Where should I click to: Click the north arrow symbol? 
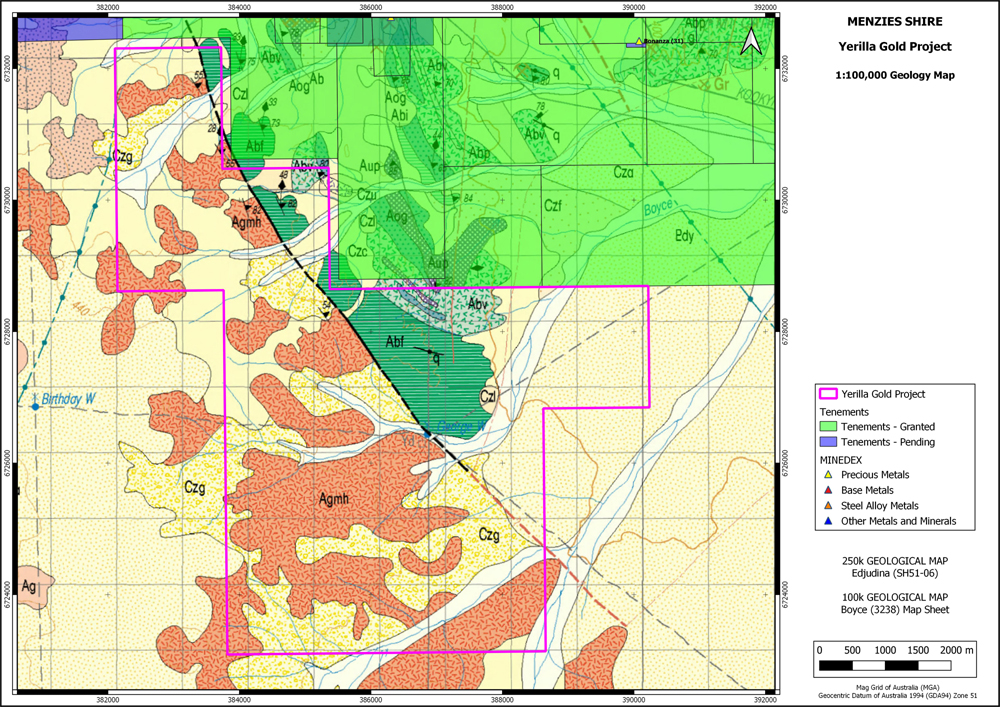(x=752, y=41)
